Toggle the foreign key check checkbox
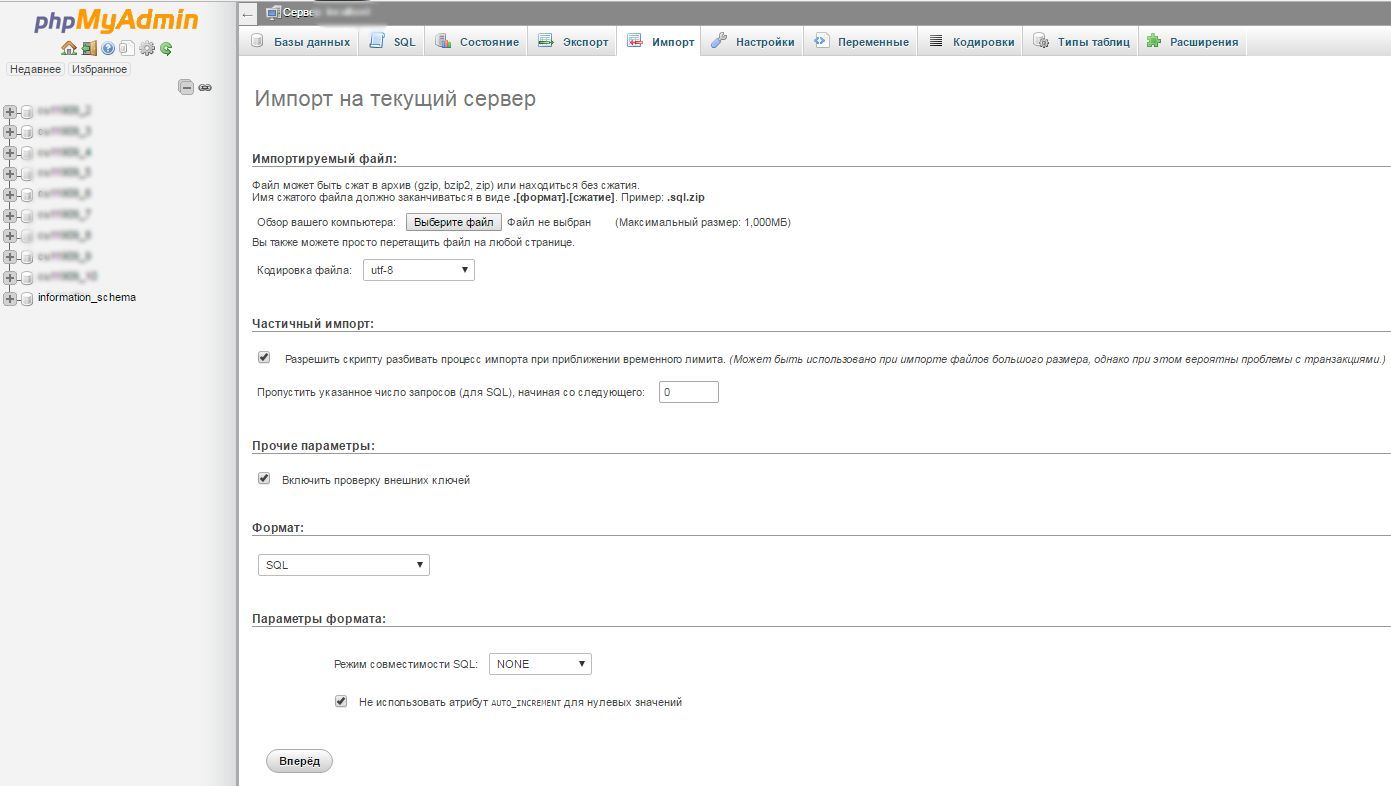This screenshot has width=1391, height=786. click(264, 479)
